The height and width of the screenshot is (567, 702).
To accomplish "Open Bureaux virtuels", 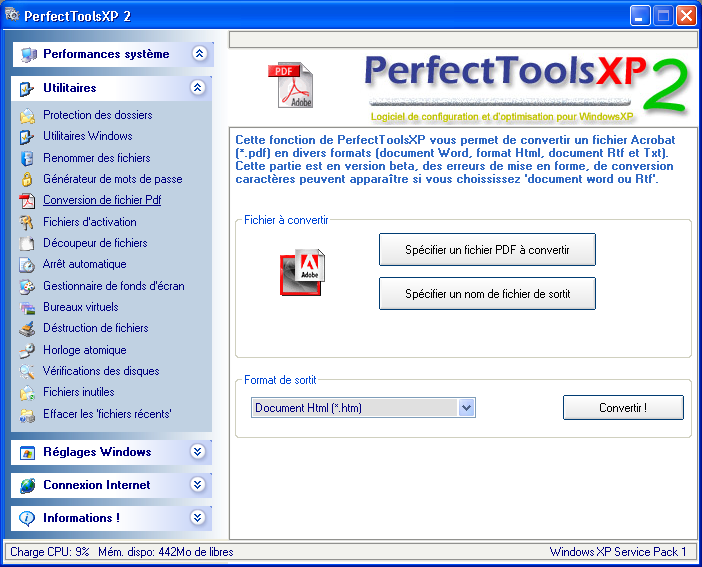I will [81, 307].
